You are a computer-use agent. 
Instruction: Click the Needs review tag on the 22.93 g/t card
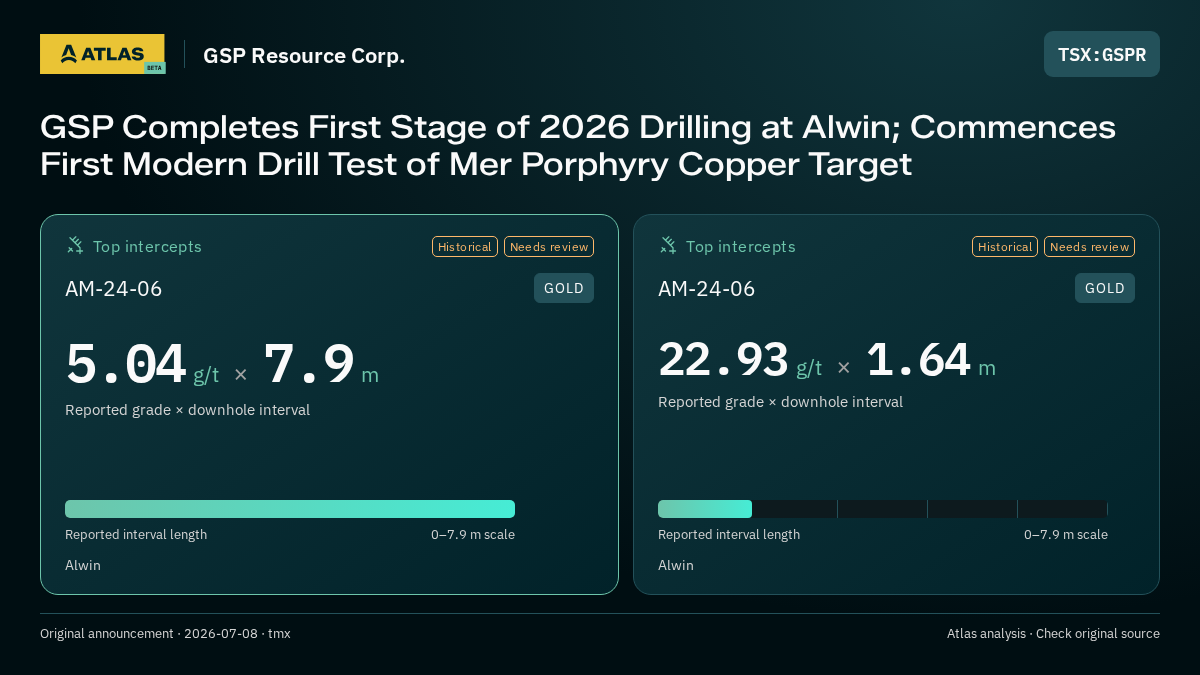pos(1089,247)
